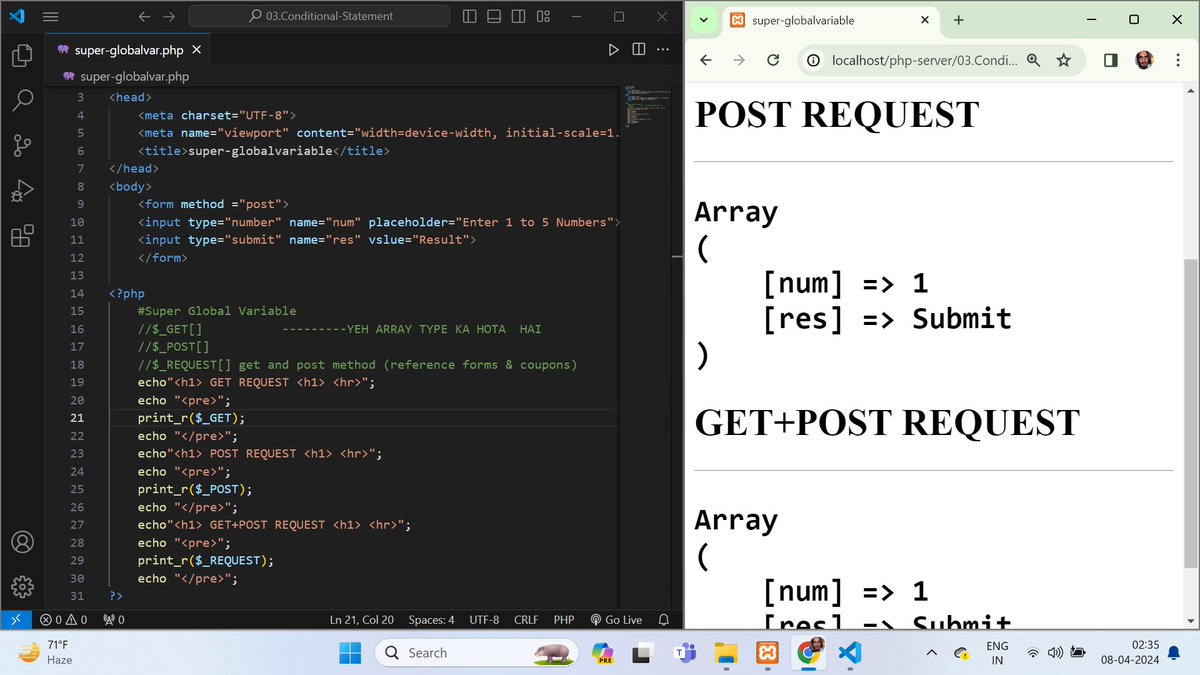Open the Search view in activity bar
1200x675 pixels.
(22, 100)
